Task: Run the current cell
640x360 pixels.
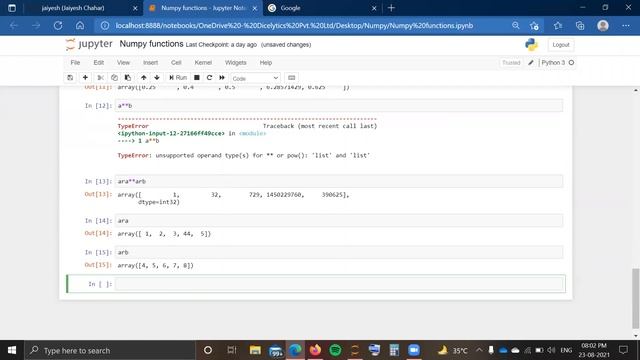Action: pyautogui.click(x=178, y=78)
